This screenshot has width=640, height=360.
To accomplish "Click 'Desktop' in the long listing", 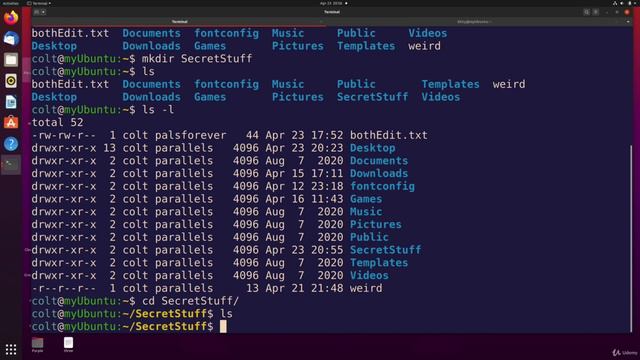I will (x=373, y=148).
